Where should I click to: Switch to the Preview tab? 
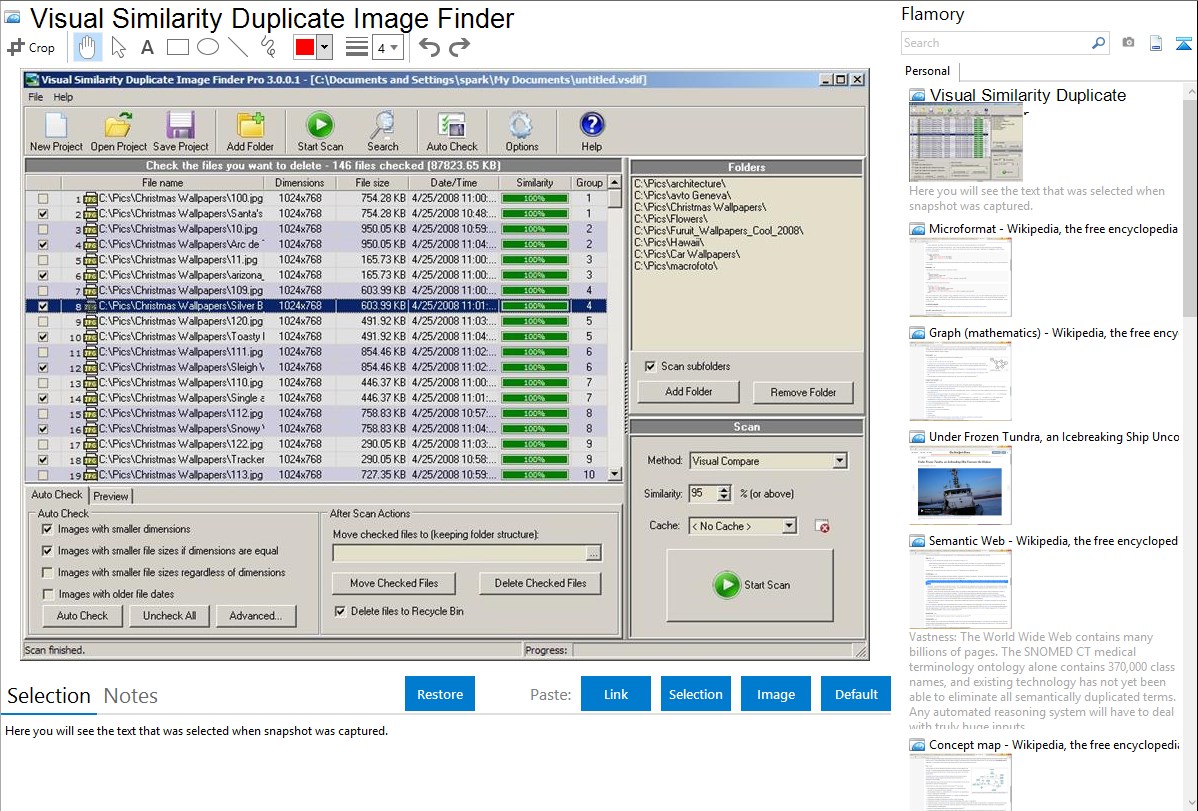[111, 496]
